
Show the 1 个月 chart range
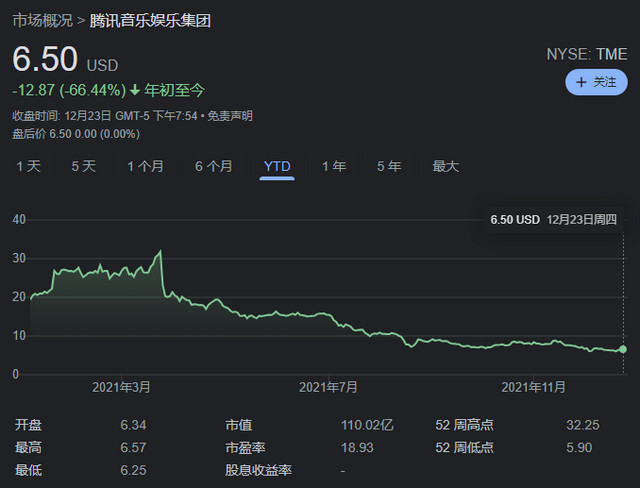pos(145,166)
